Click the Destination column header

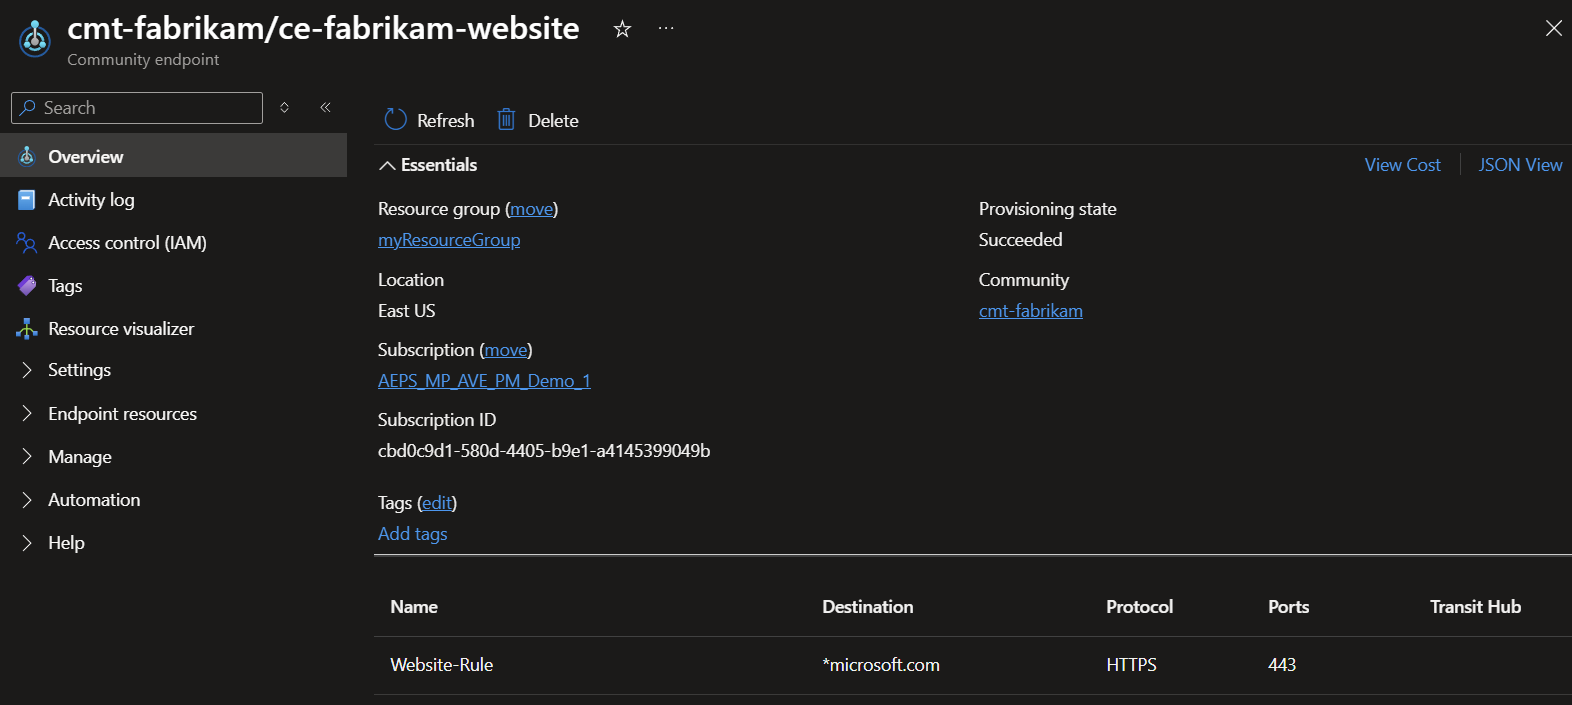[867, 607]
